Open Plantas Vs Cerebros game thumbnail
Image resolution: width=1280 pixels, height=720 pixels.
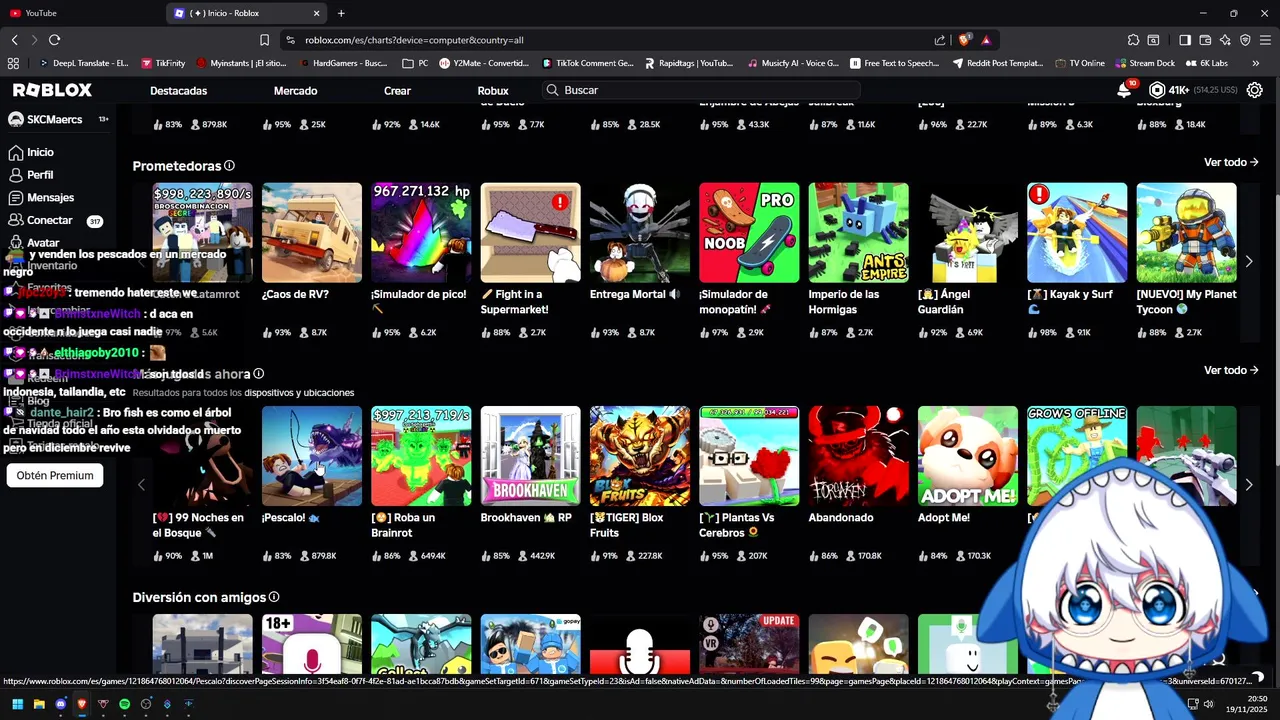(x=749, y=456)
